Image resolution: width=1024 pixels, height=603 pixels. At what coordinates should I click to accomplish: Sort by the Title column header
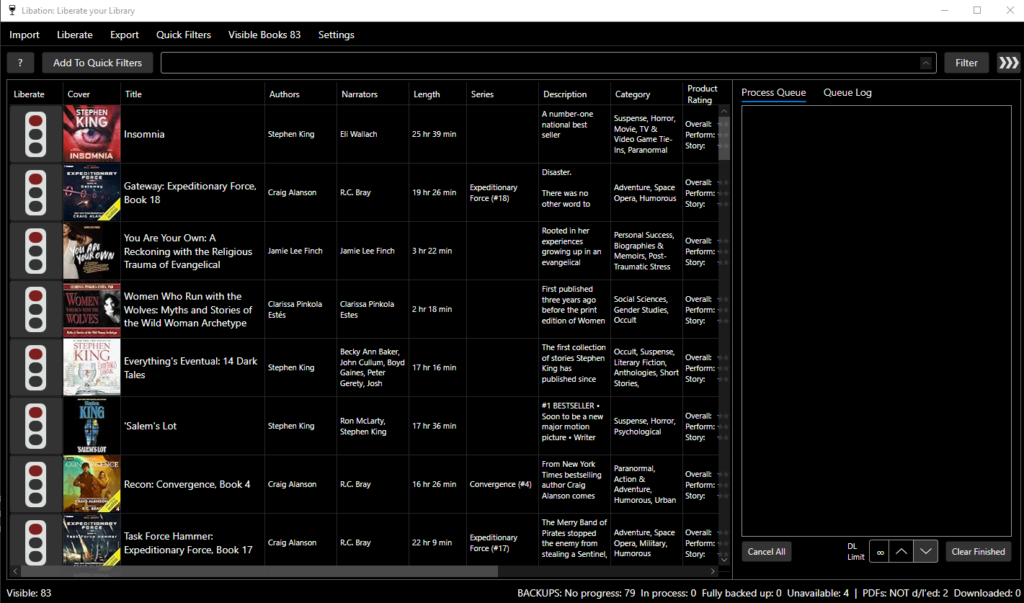[x=193, y=94]
